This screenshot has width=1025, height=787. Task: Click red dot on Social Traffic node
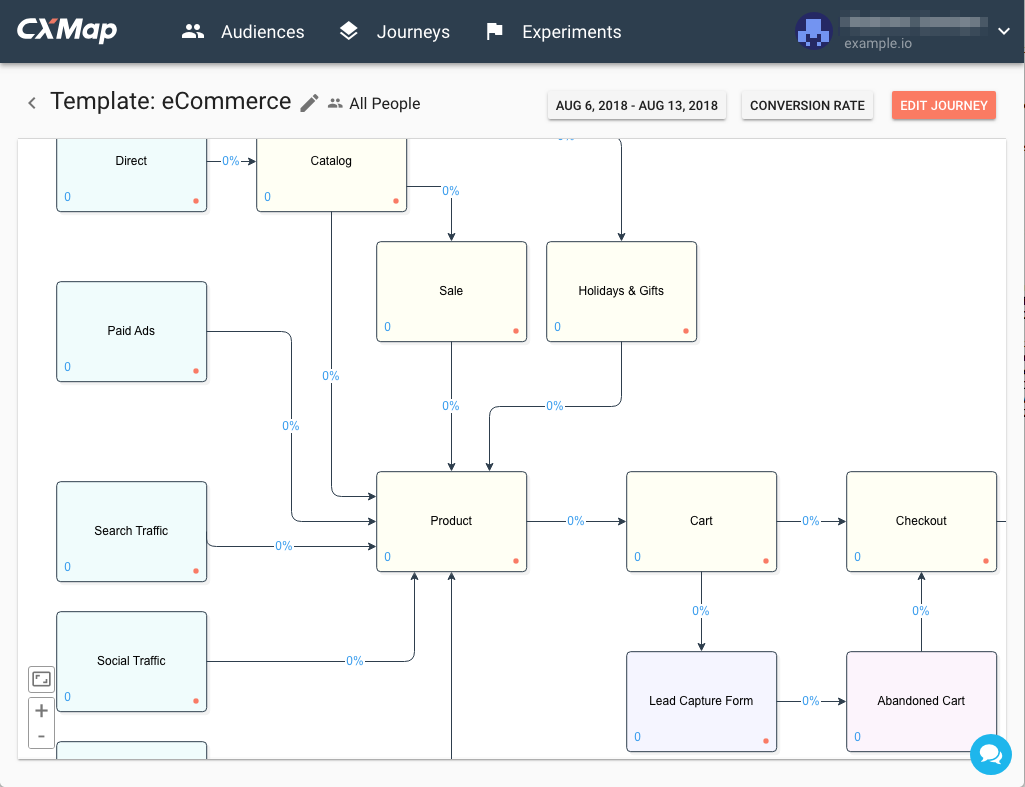coord(195,701)
